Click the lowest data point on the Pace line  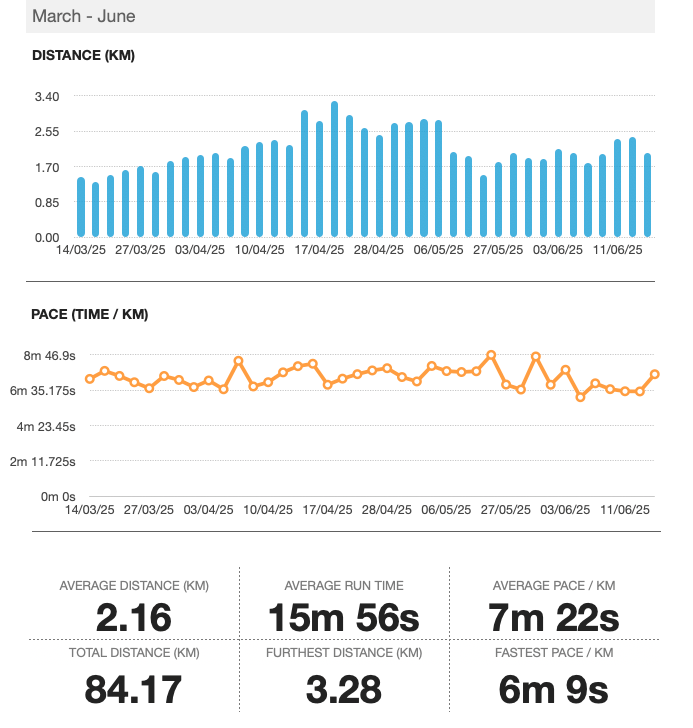coord(580,397)
